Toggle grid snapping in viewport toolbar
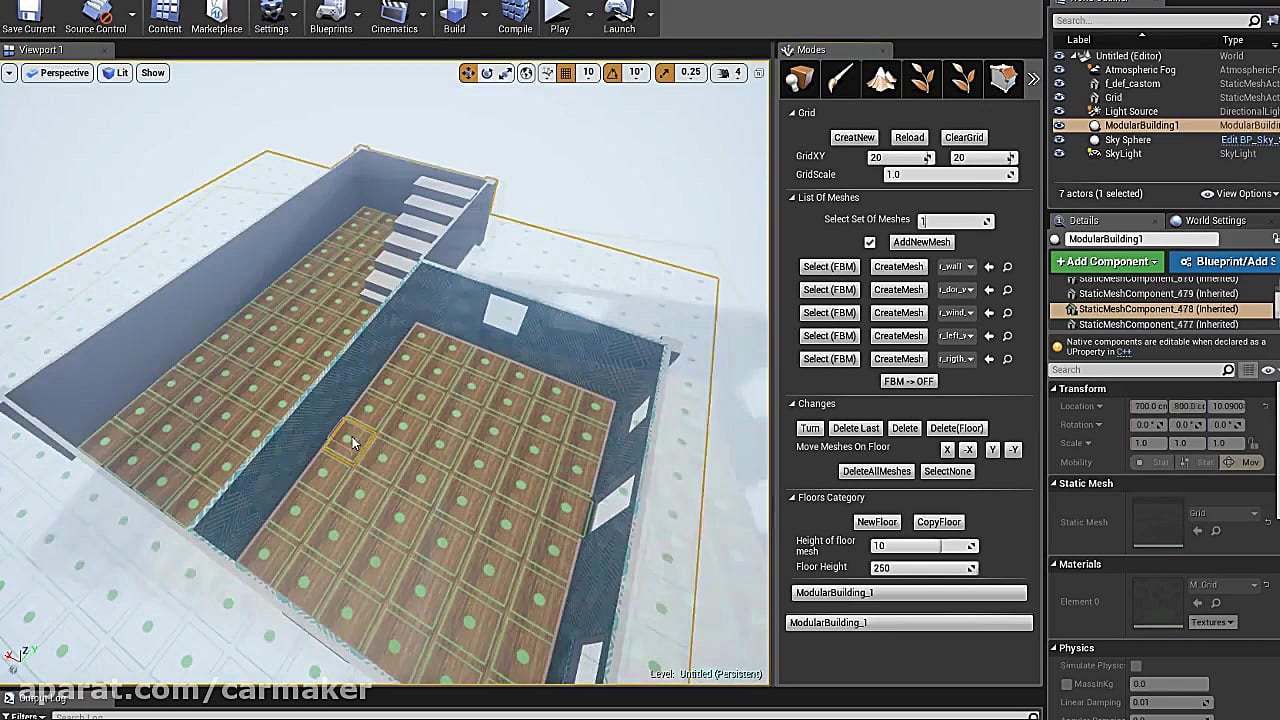Screen dimensions: 1280x720 click(566, 73)
